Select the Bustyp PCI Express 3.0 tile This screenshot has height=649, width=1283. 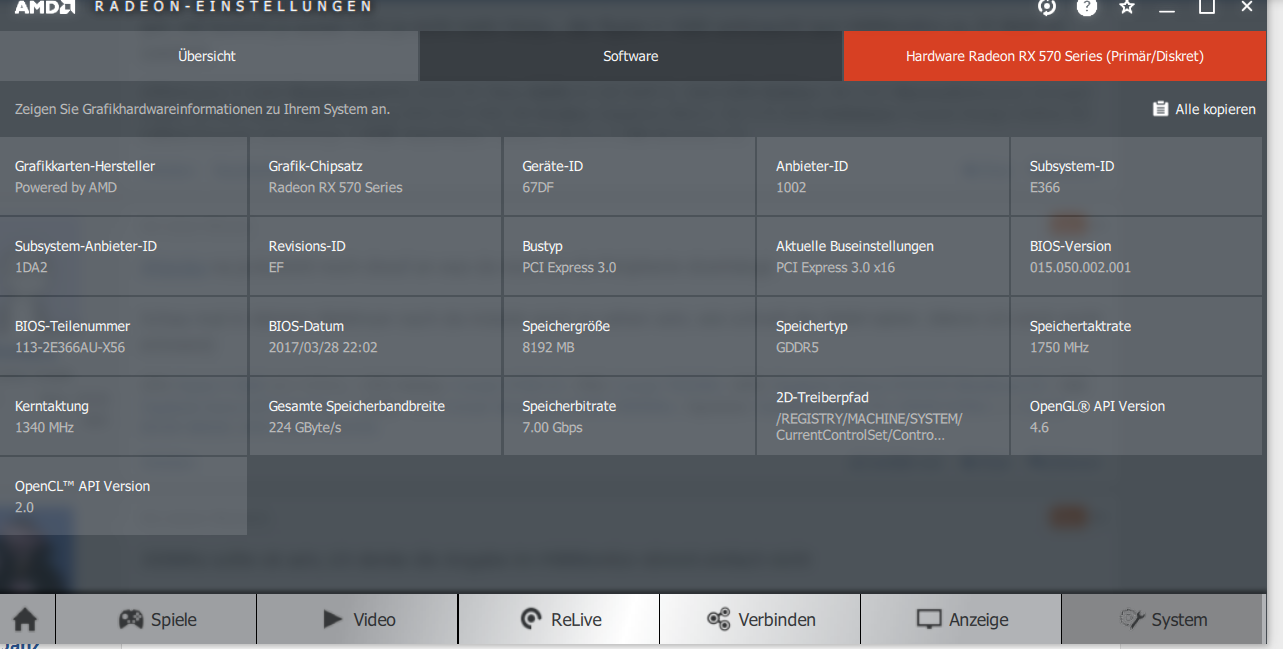click(x=629, y=256)
